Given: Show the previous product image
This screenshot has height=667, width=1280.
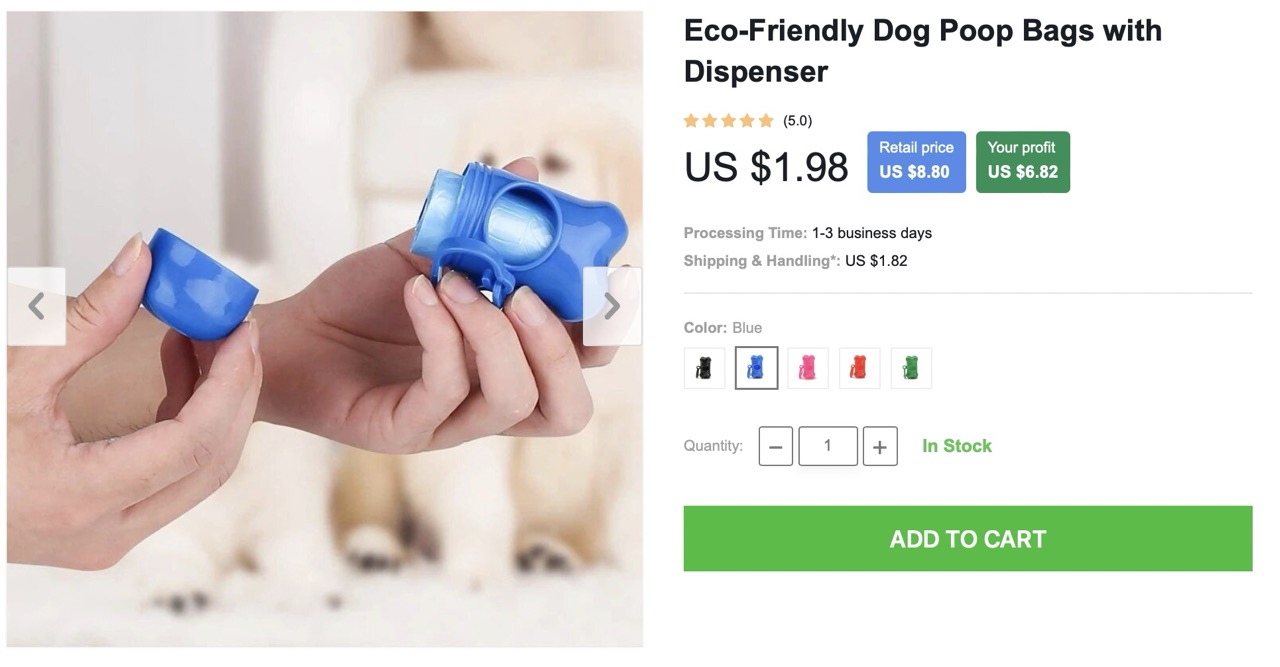Looking at the screenshot, I should pyautogui.click(x=36, y=306).
